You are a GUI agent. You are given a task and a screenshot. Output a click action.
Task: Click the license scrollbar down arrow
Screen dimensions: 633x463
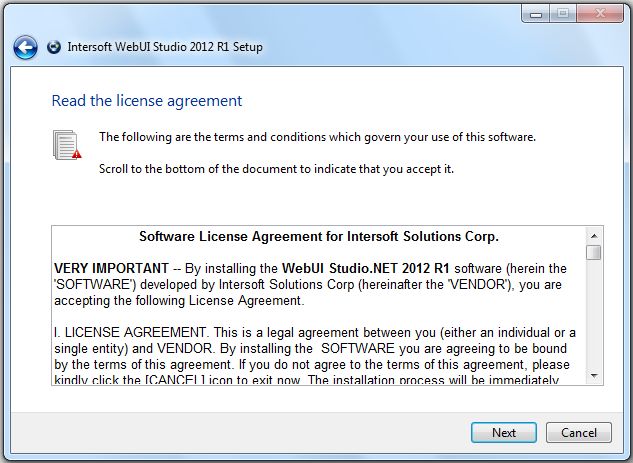(594, 375)
